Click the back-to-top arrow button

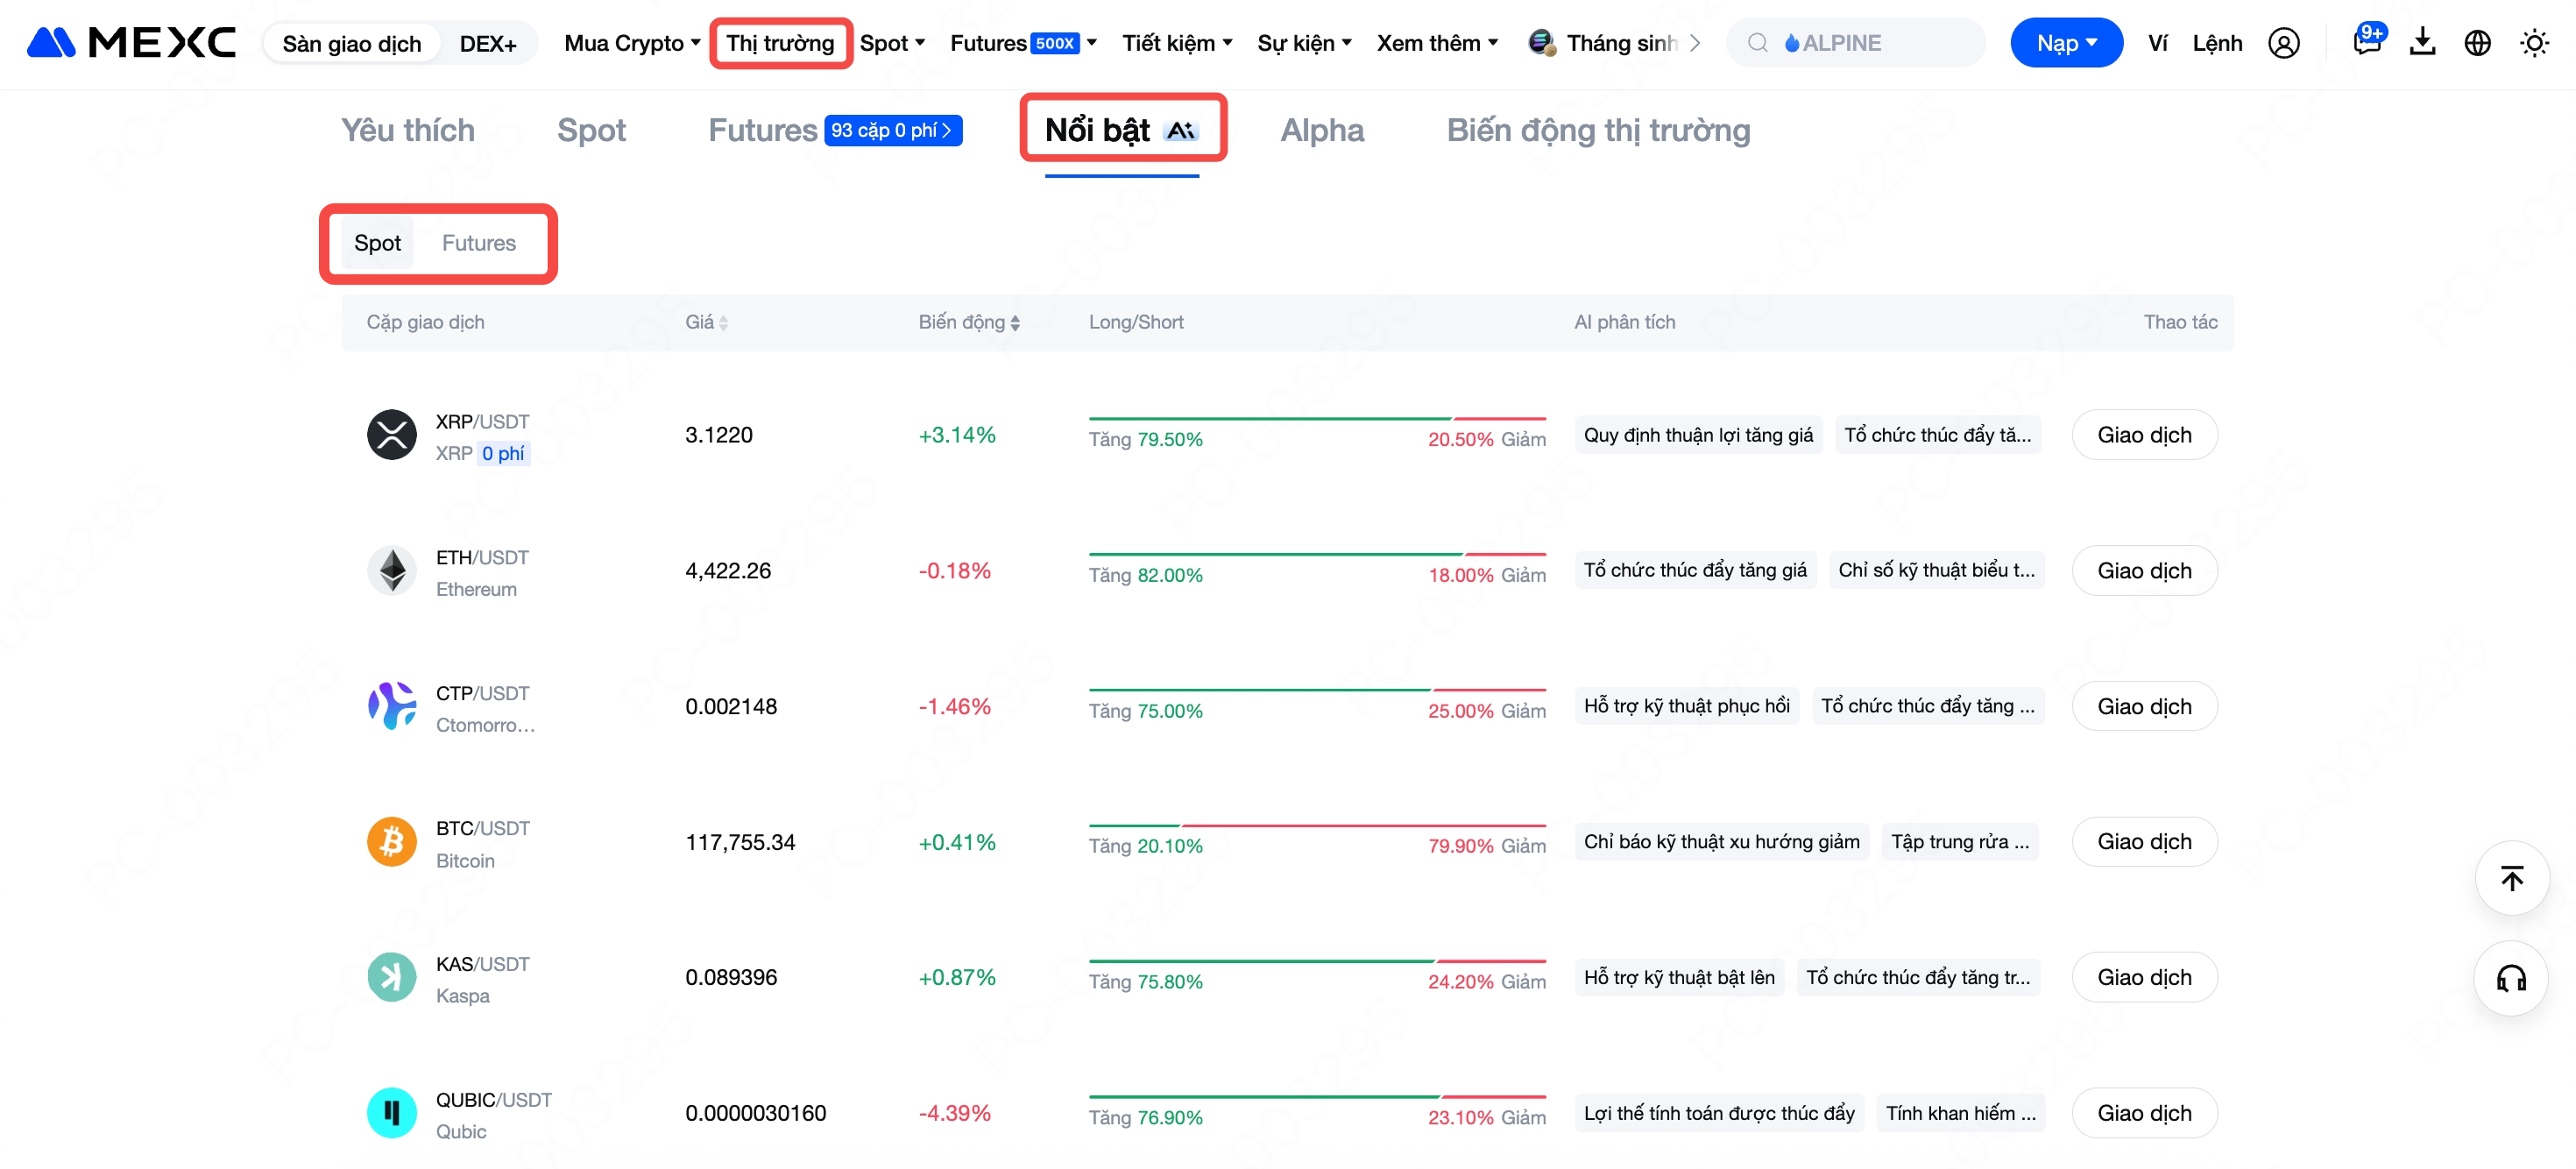(x=2511, y=879)
